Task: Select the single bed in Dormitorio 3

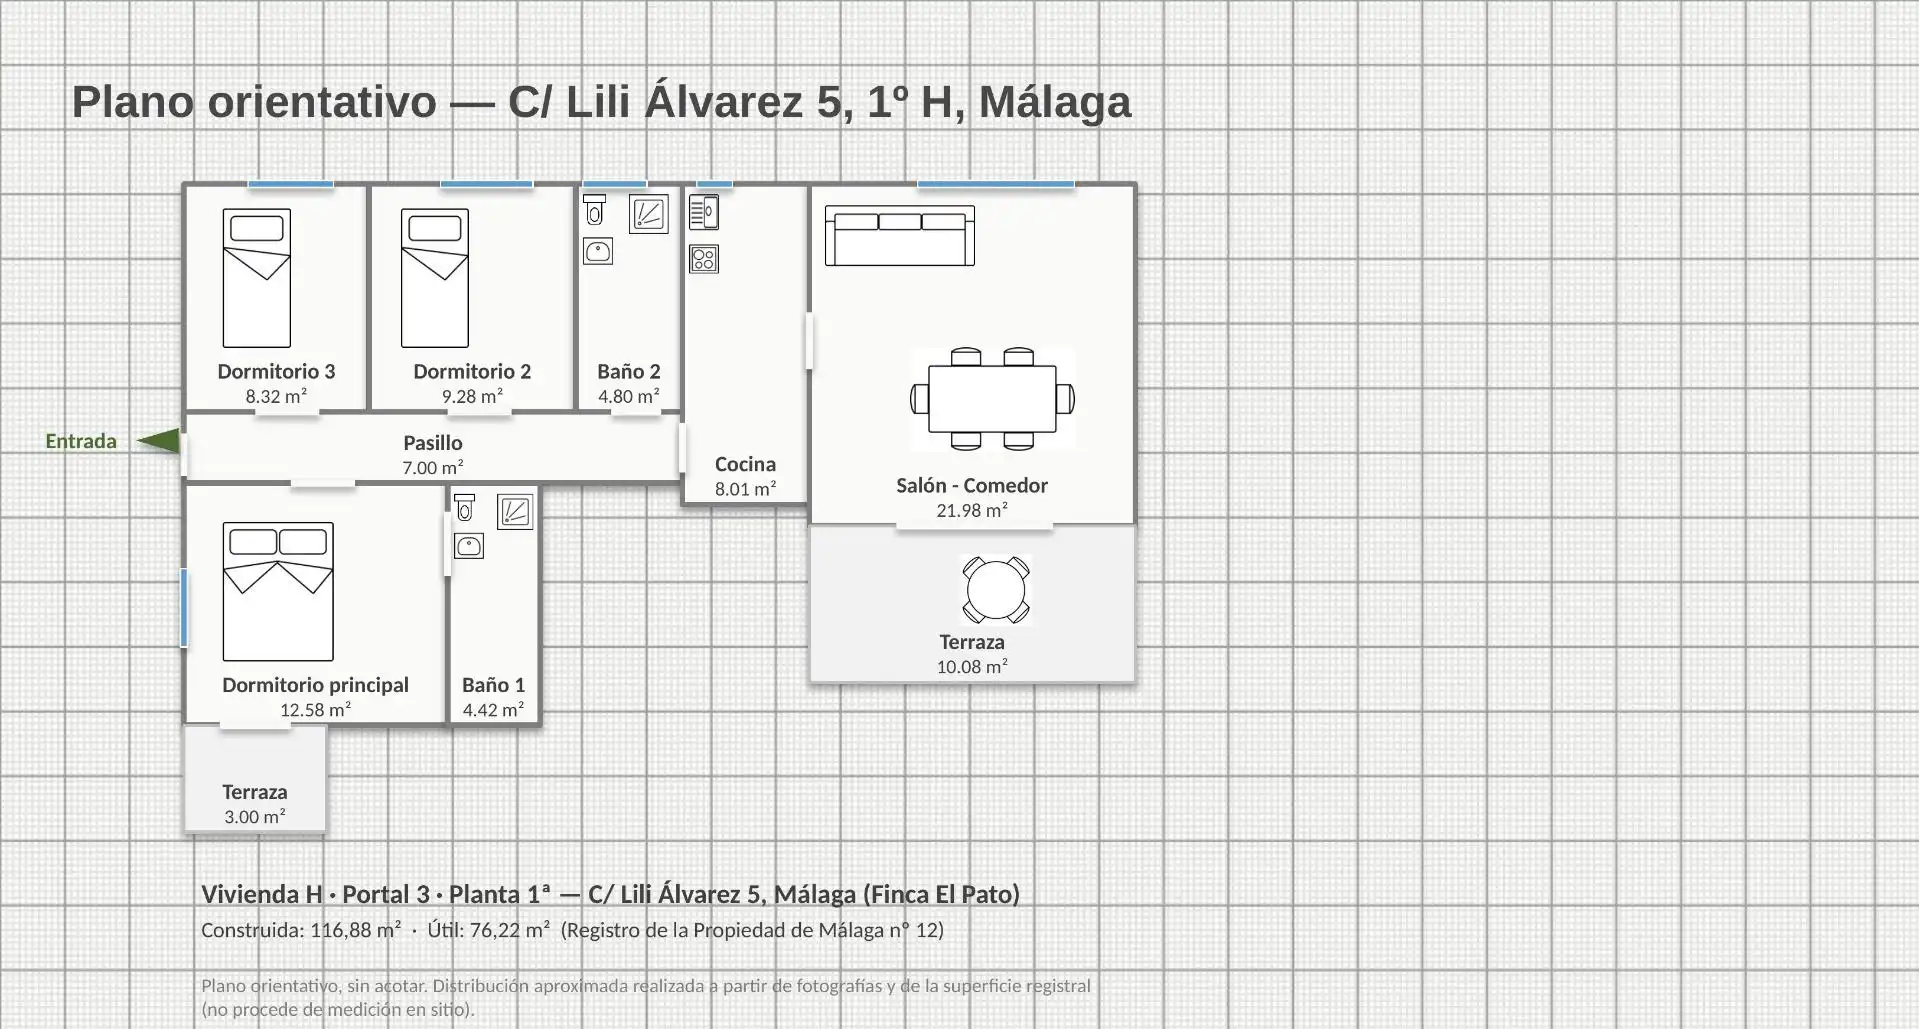Action: [x=257, y=278]
